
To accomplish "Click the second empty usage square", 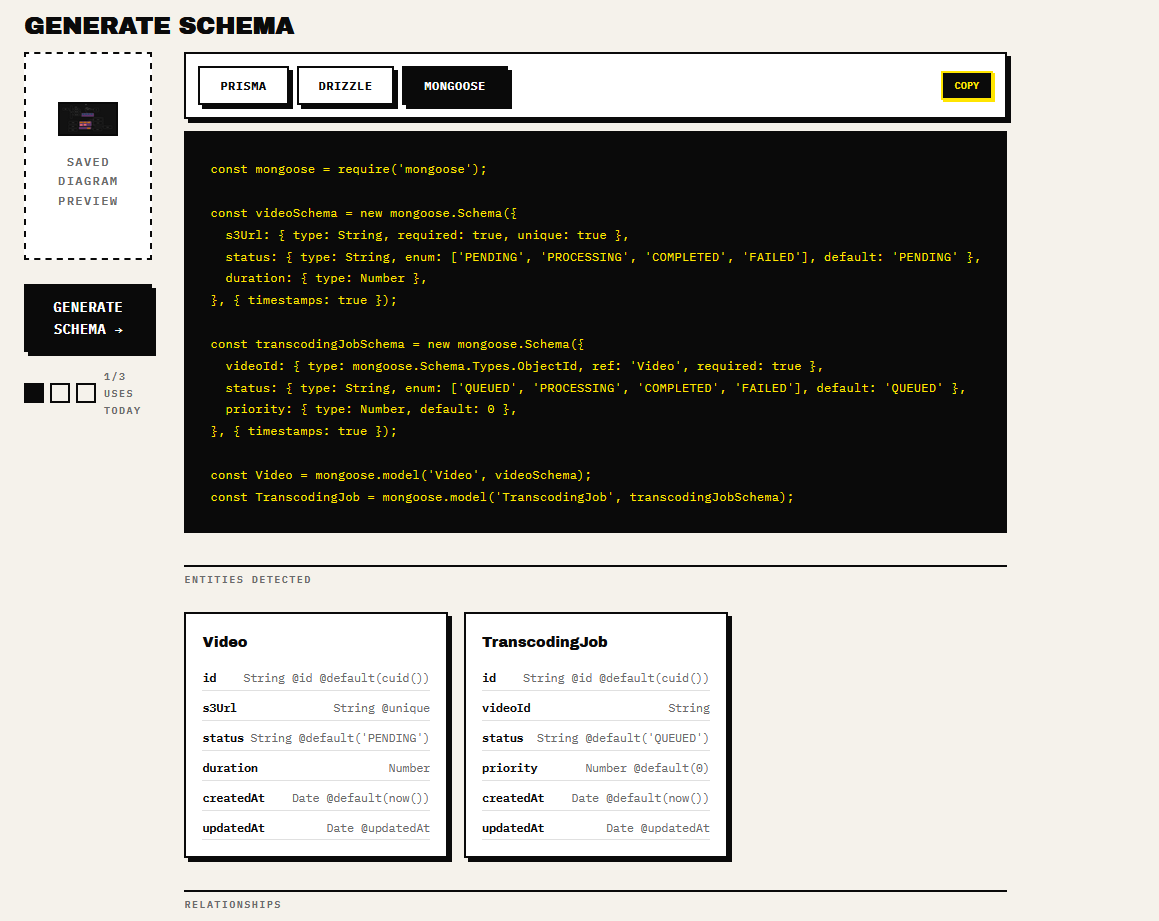I will [x=60, y=393].
